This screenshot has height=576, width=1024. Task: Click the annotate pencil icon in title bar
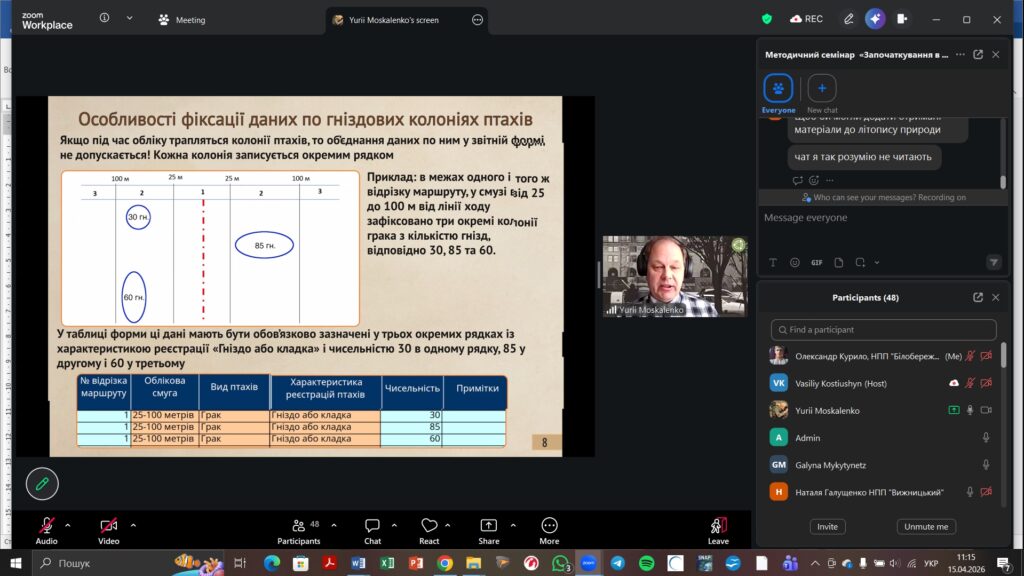pyautogui.click(x=849, y=19)
